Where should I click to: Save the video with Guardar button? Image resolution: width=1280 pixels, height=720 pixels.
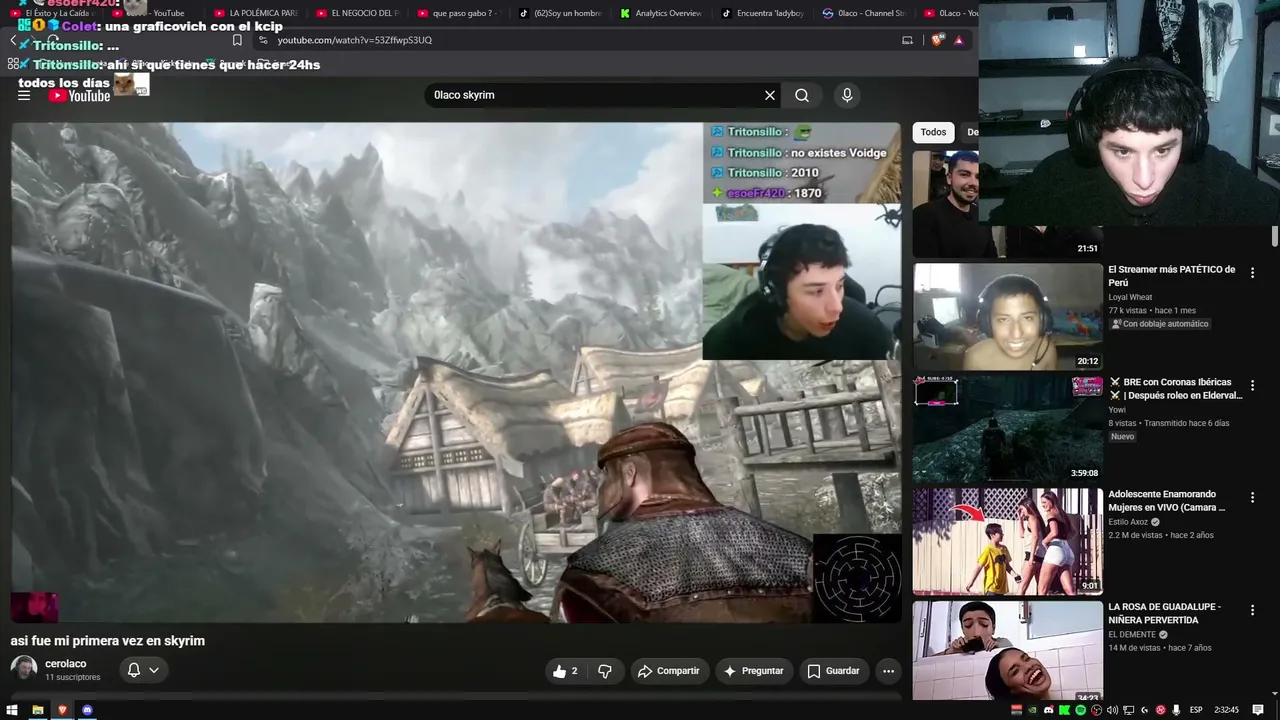click(834, 671)
